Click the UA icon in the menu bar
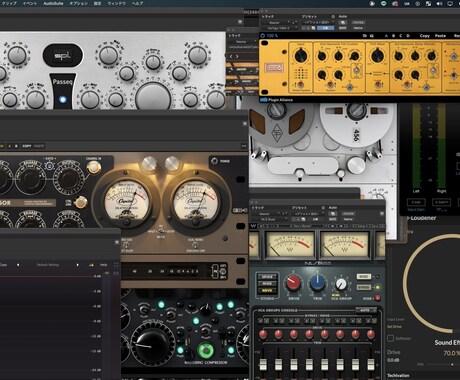 407,4
